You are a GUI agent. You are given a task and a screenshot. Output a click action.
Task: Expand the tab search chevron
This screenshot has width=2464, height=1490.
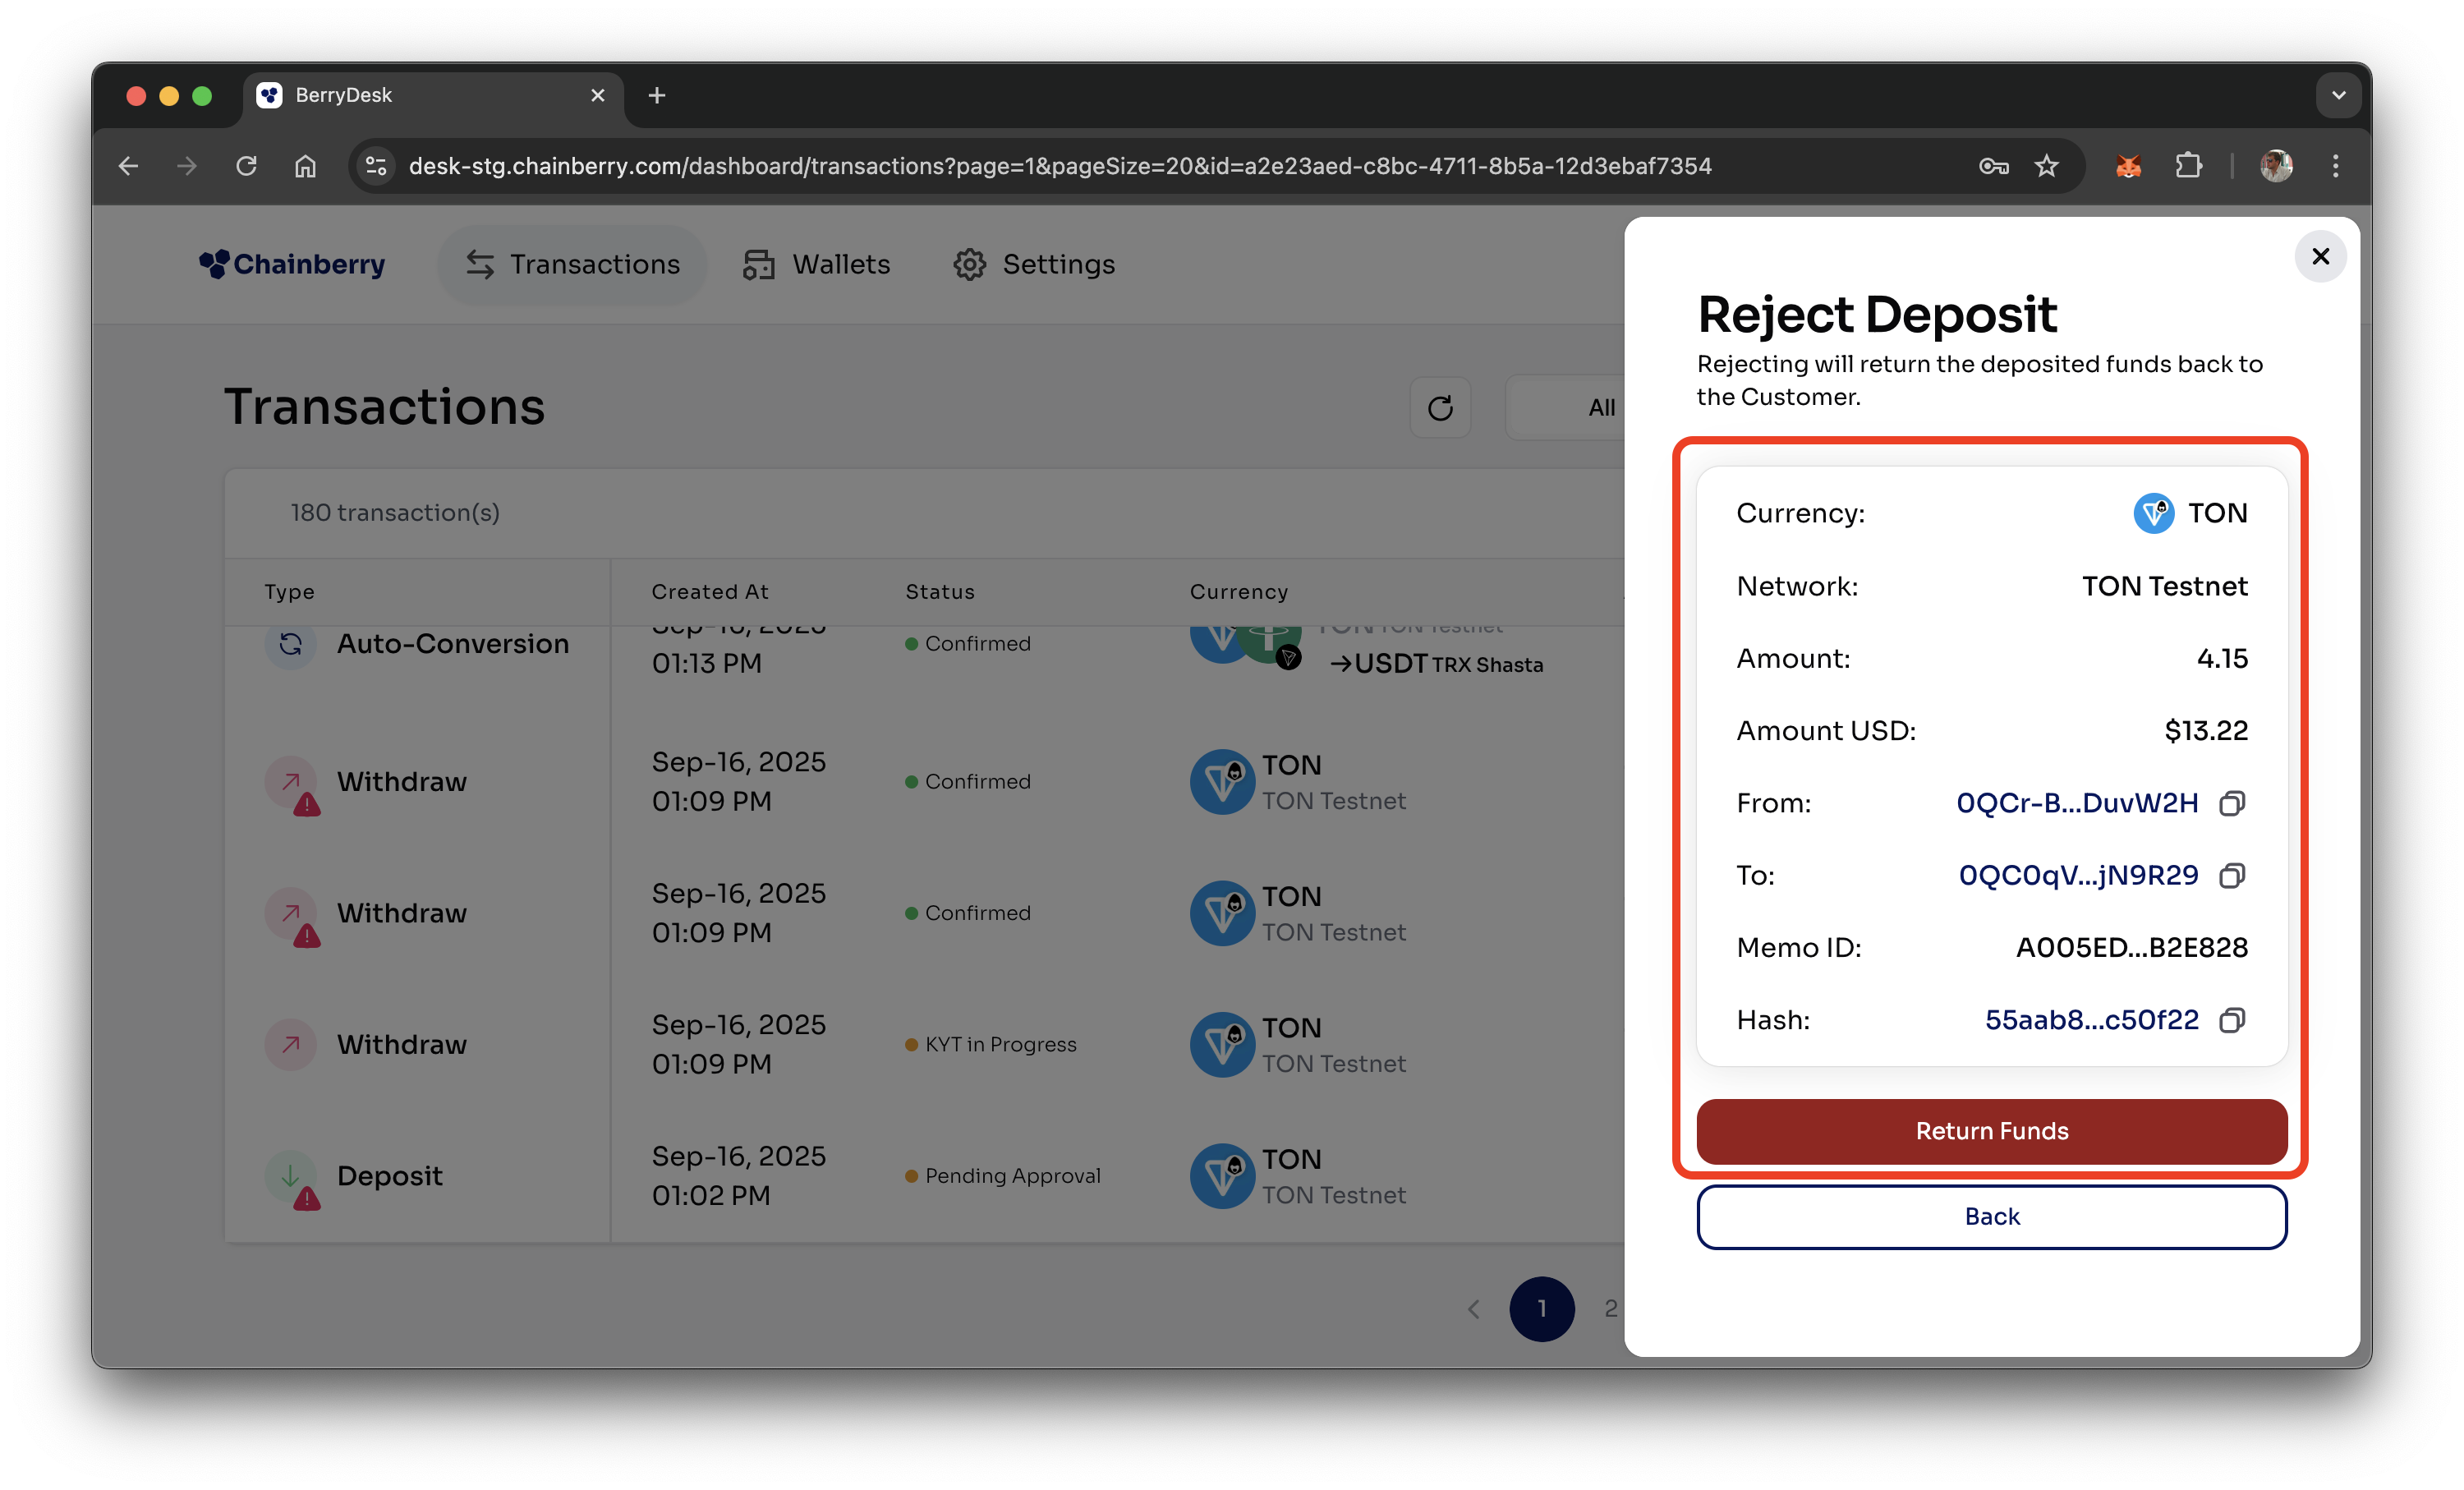click(2338, 96)
